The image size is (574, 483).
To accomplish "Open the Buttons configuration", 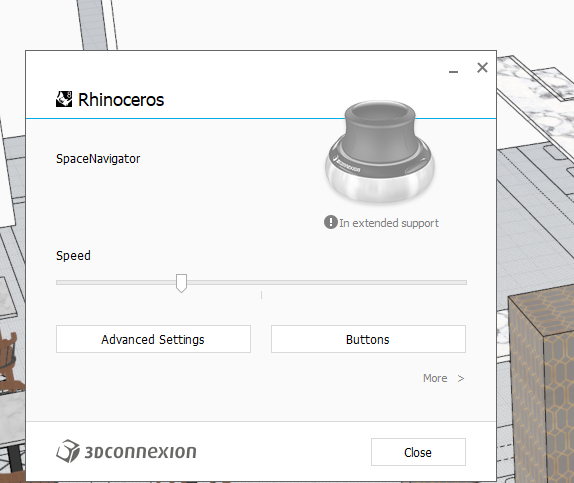I will point(368,339).
